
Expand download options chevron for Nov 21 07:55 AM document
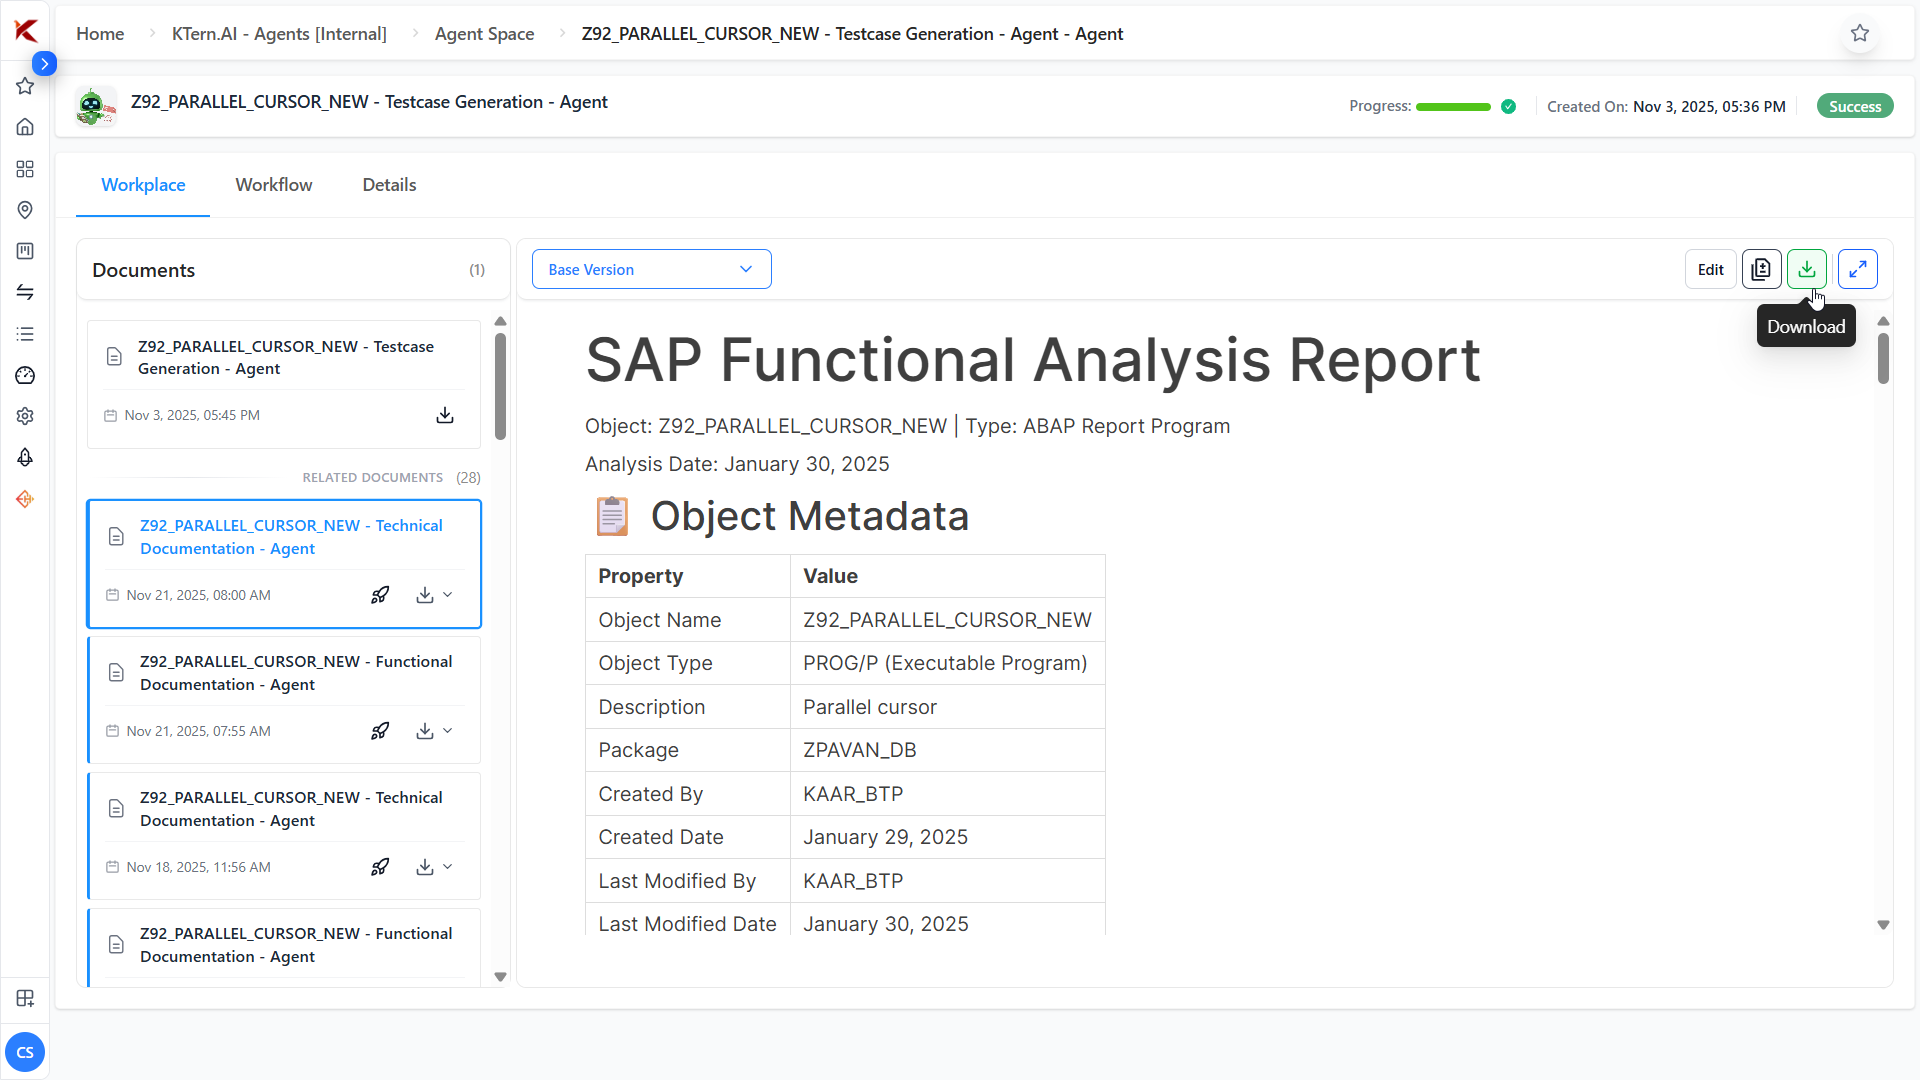[448, 731]
